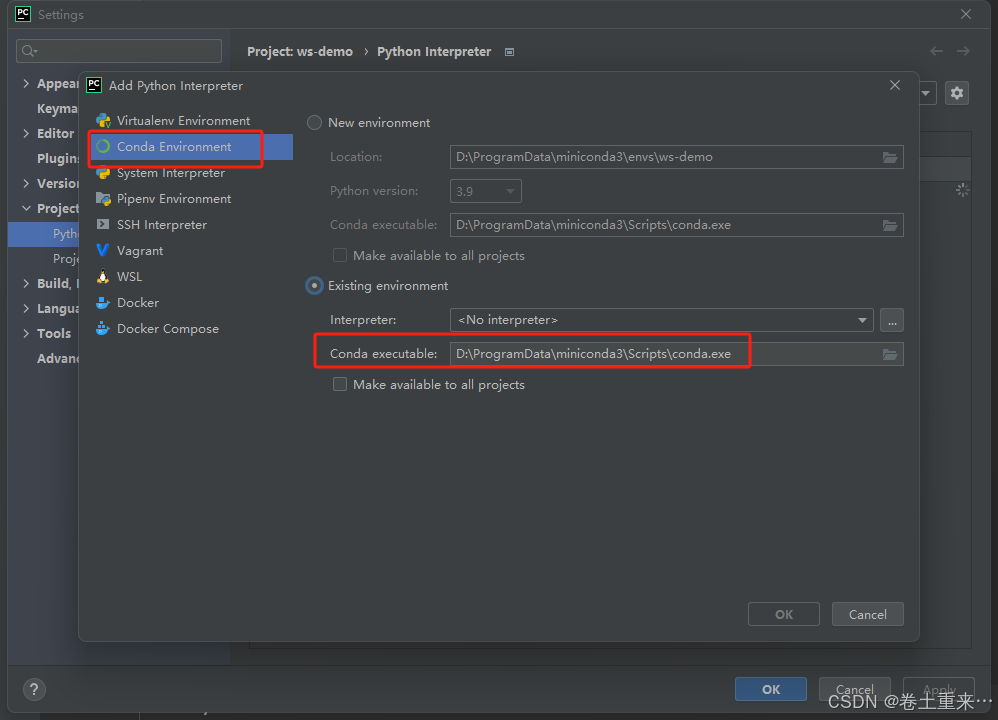The width and height of the screenshot is (998, 720).
Task: Collapse the Project settings tree node
Action: (26, 208)
